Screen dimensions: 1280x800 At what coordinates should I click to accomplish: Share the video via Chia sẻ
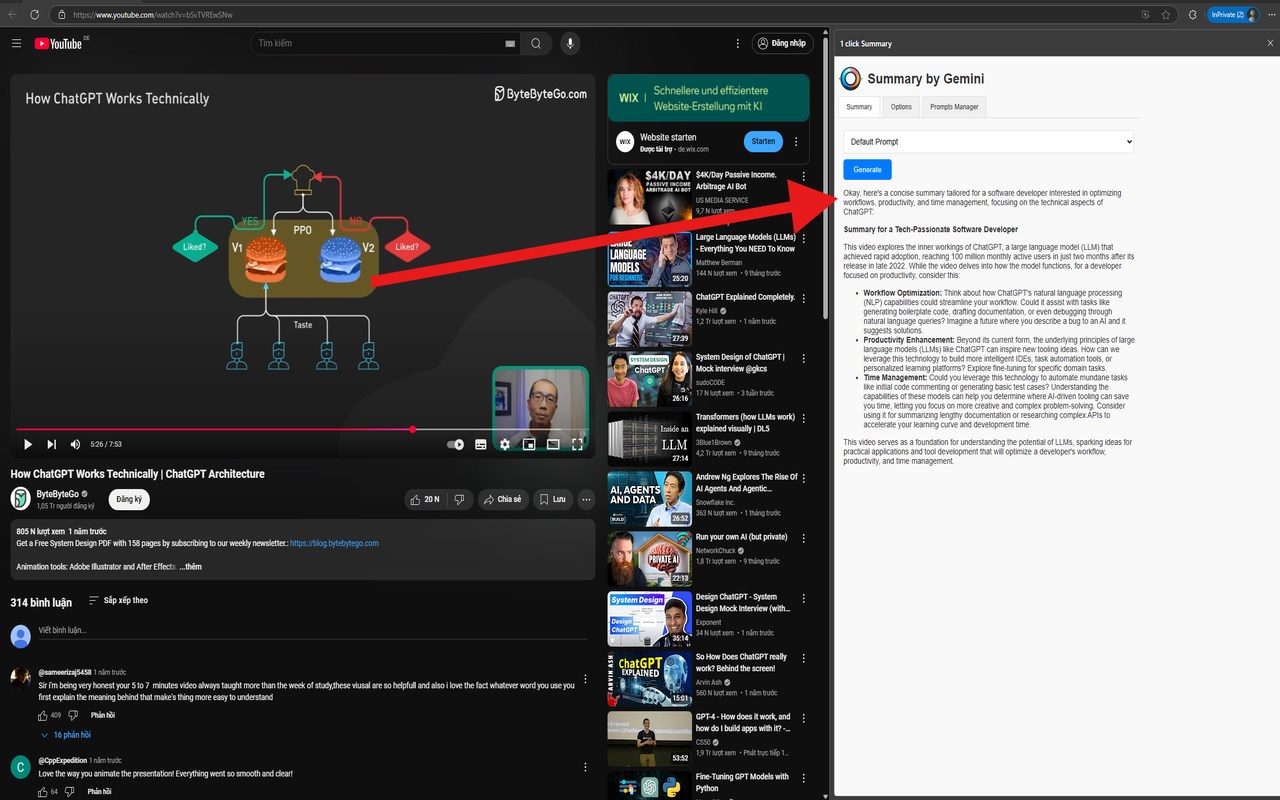click(x=501, y=499)
